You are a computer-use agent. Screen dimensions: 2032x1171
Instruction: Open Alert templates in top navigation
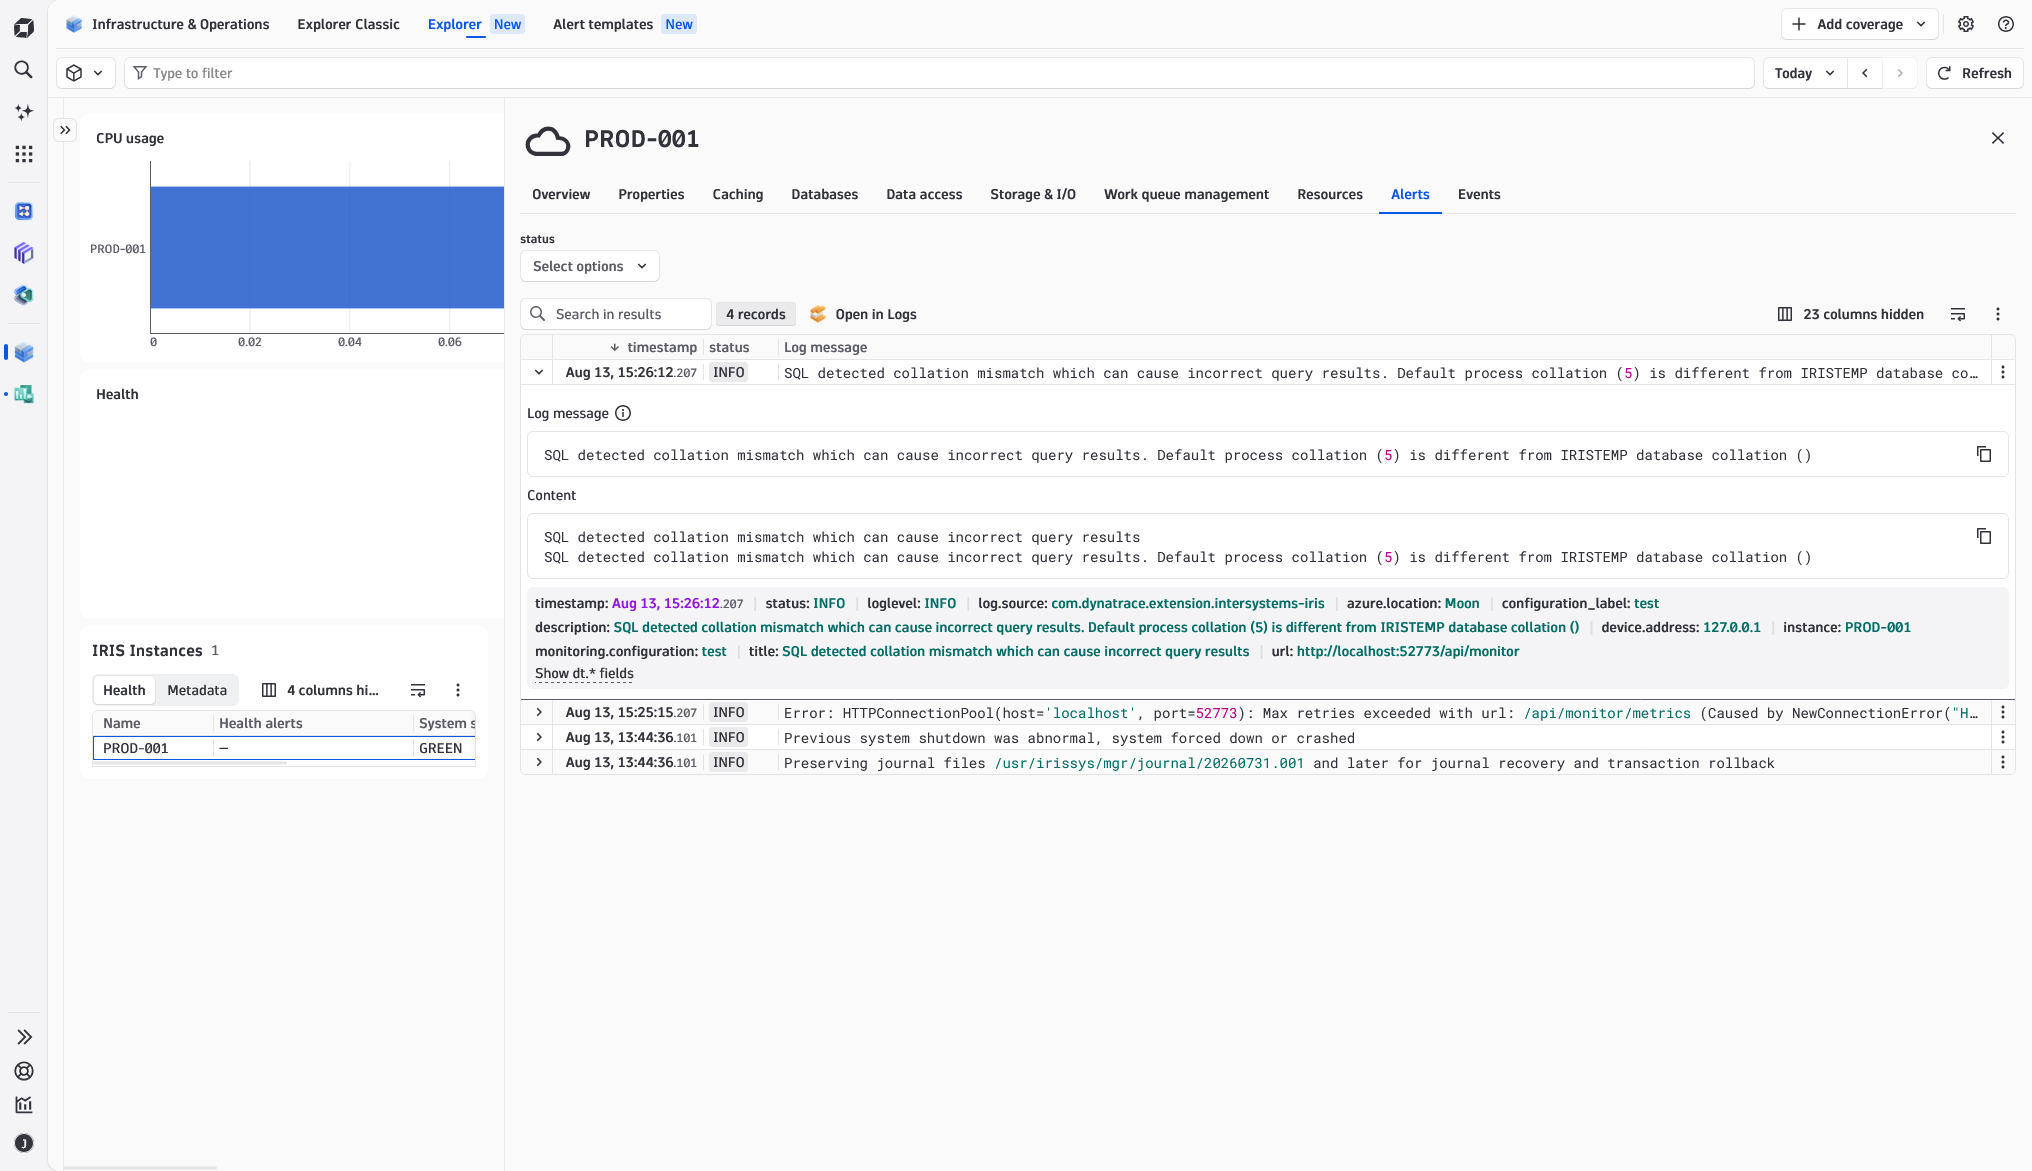(x=603, y=24)
